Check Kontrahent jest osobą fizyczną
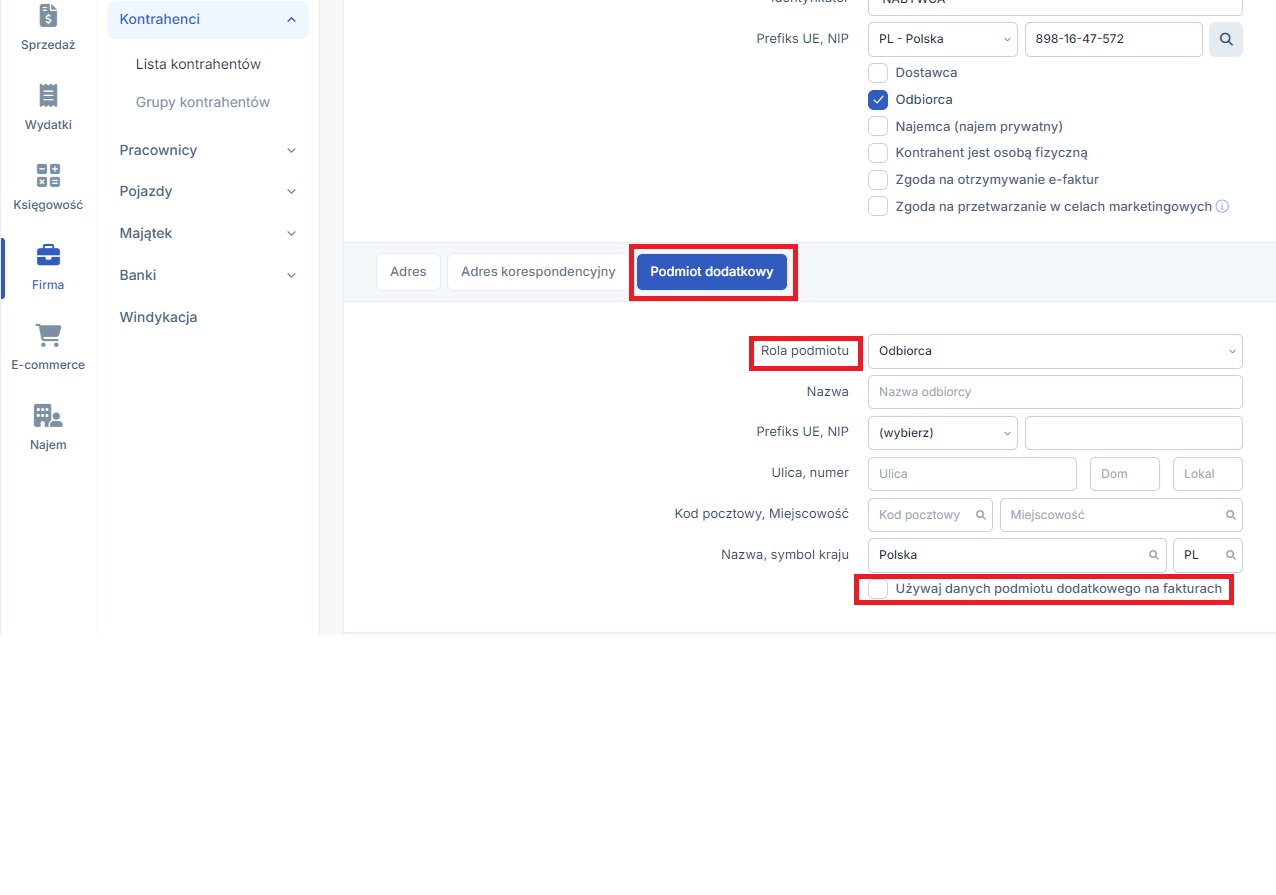The height and width of the screenshot is (895, 1276). 878,153
